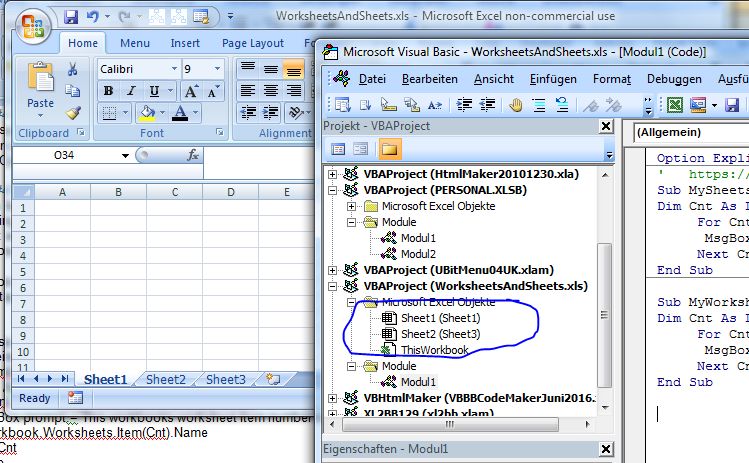Insert a new worksheet tab
The width and height of the screenshot is (749, 463).
(x=273, y=379)
